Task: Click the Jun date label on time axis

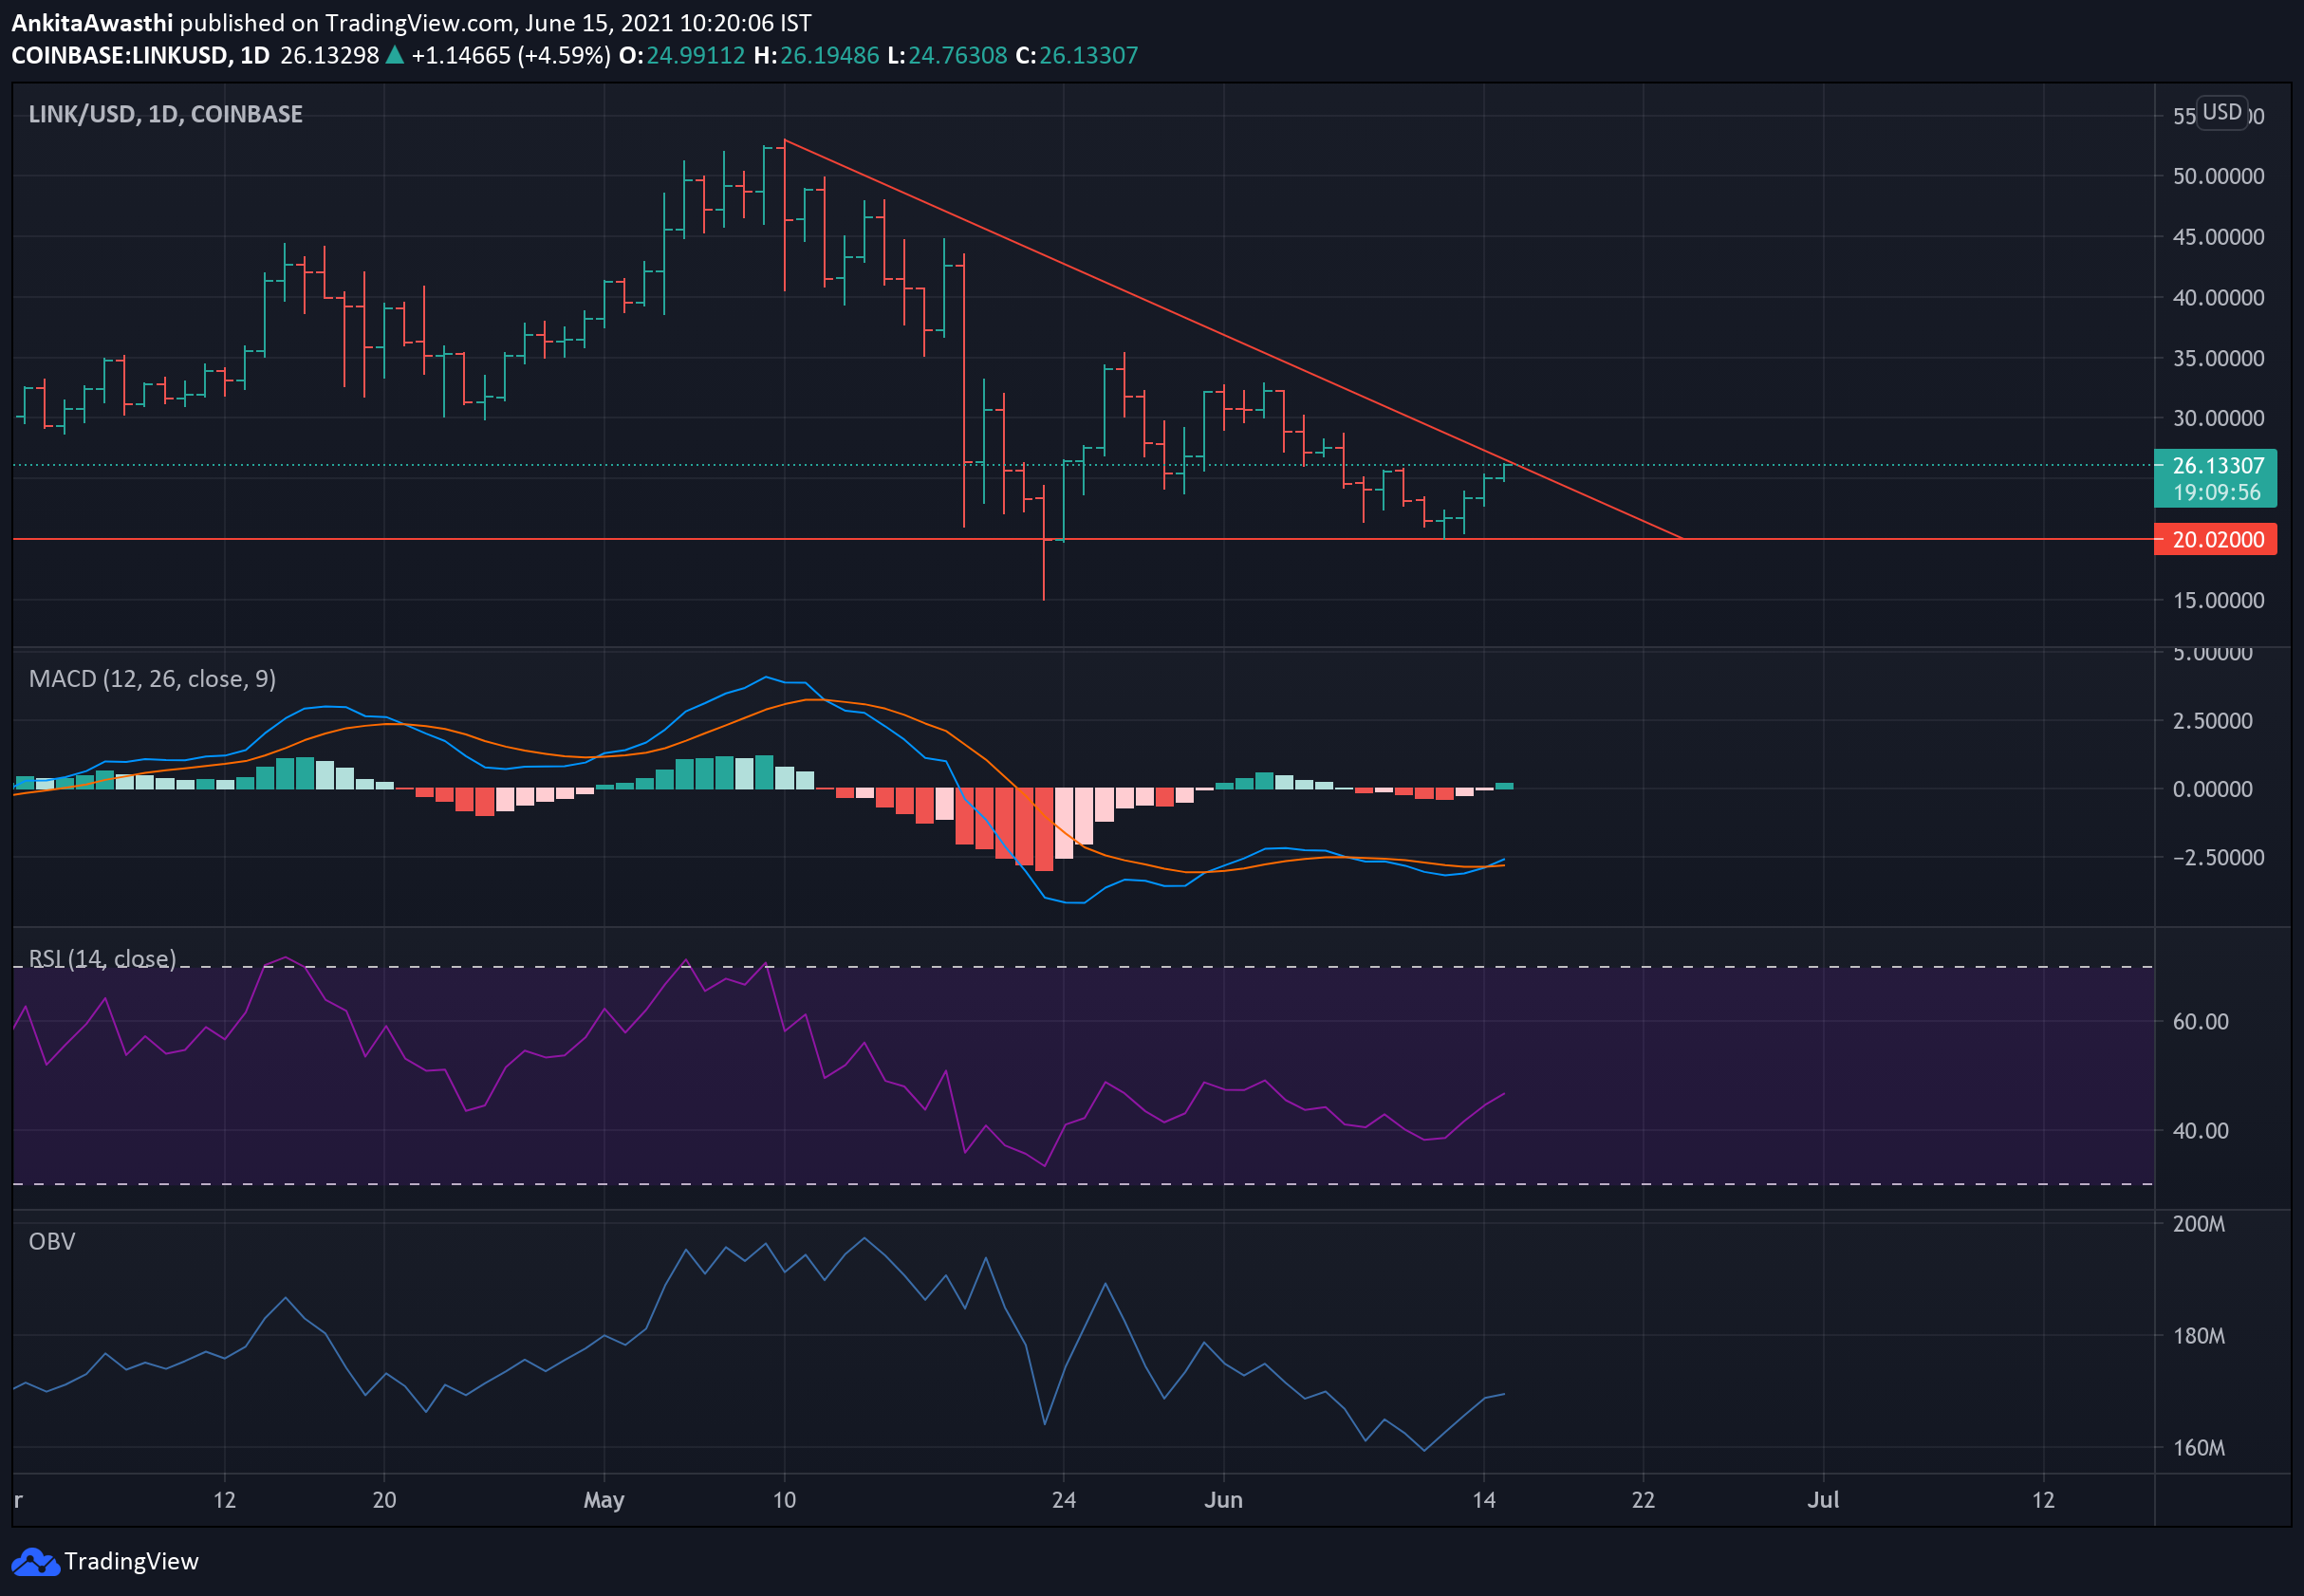Action: coord(1223,1500)
